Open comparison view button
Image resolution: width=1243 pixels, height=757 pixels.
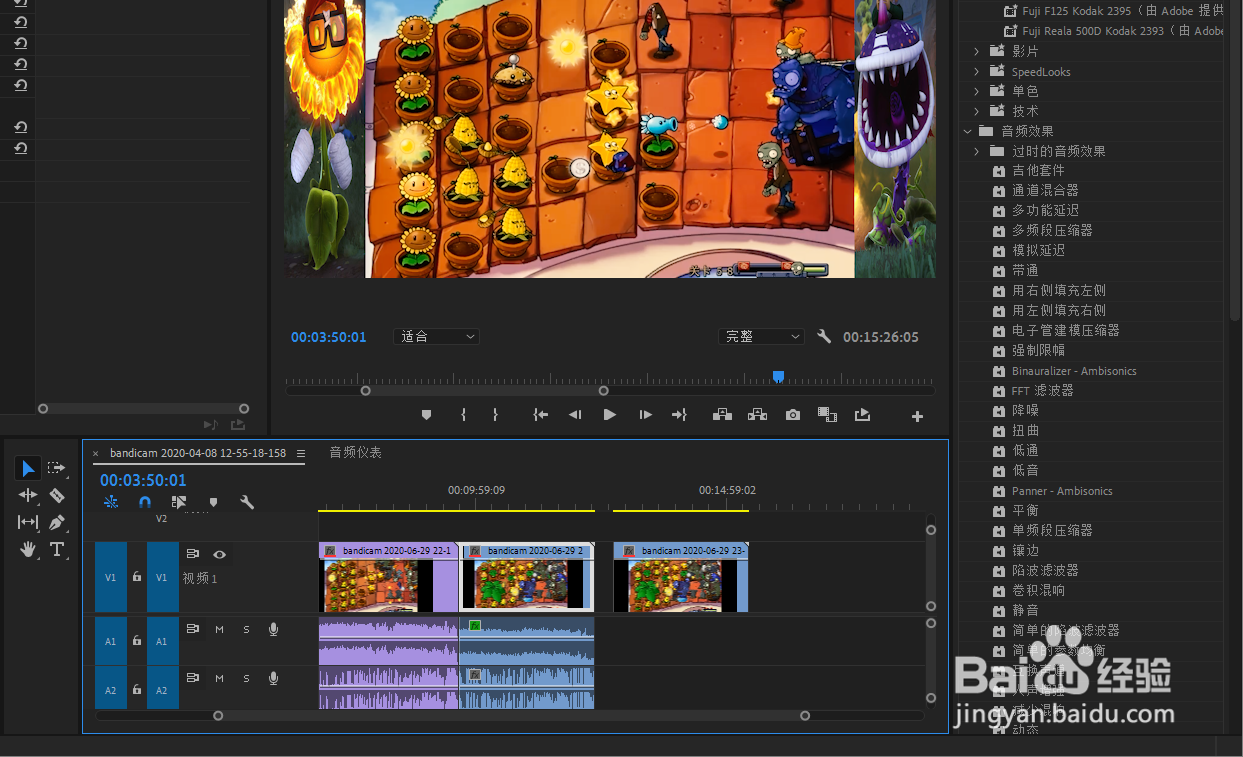827,415
